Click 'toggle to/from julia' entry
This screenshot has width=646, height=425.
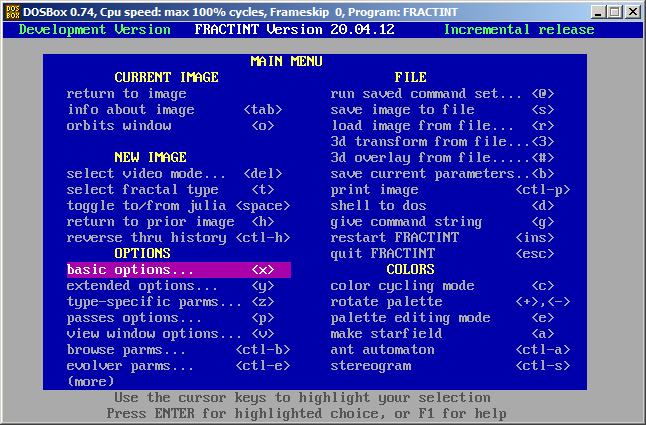(x=179, y=206)
